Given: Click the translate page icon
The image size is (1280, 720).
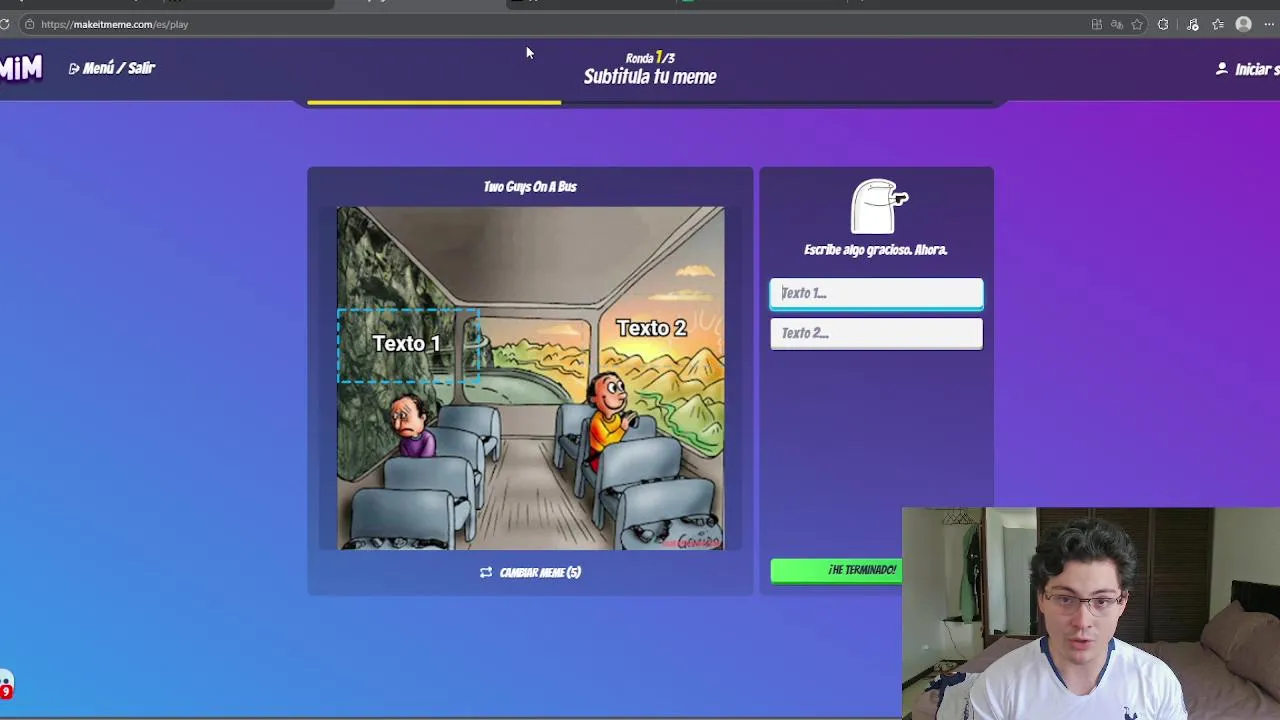Looking at the screenshot, I should [1117, 24].
